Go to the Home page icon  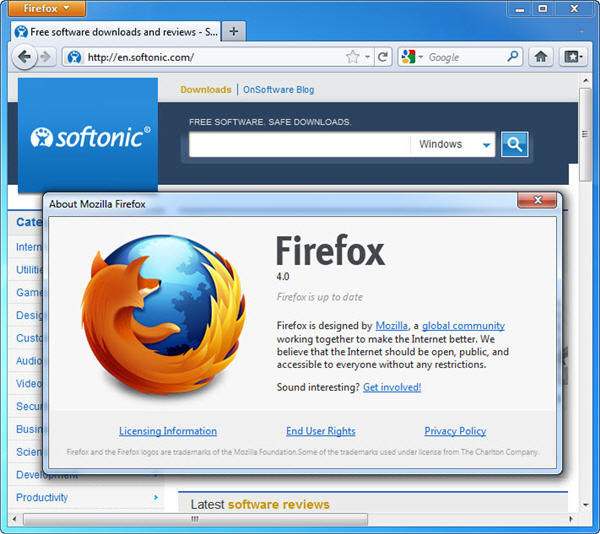click(x=541, y=57)
